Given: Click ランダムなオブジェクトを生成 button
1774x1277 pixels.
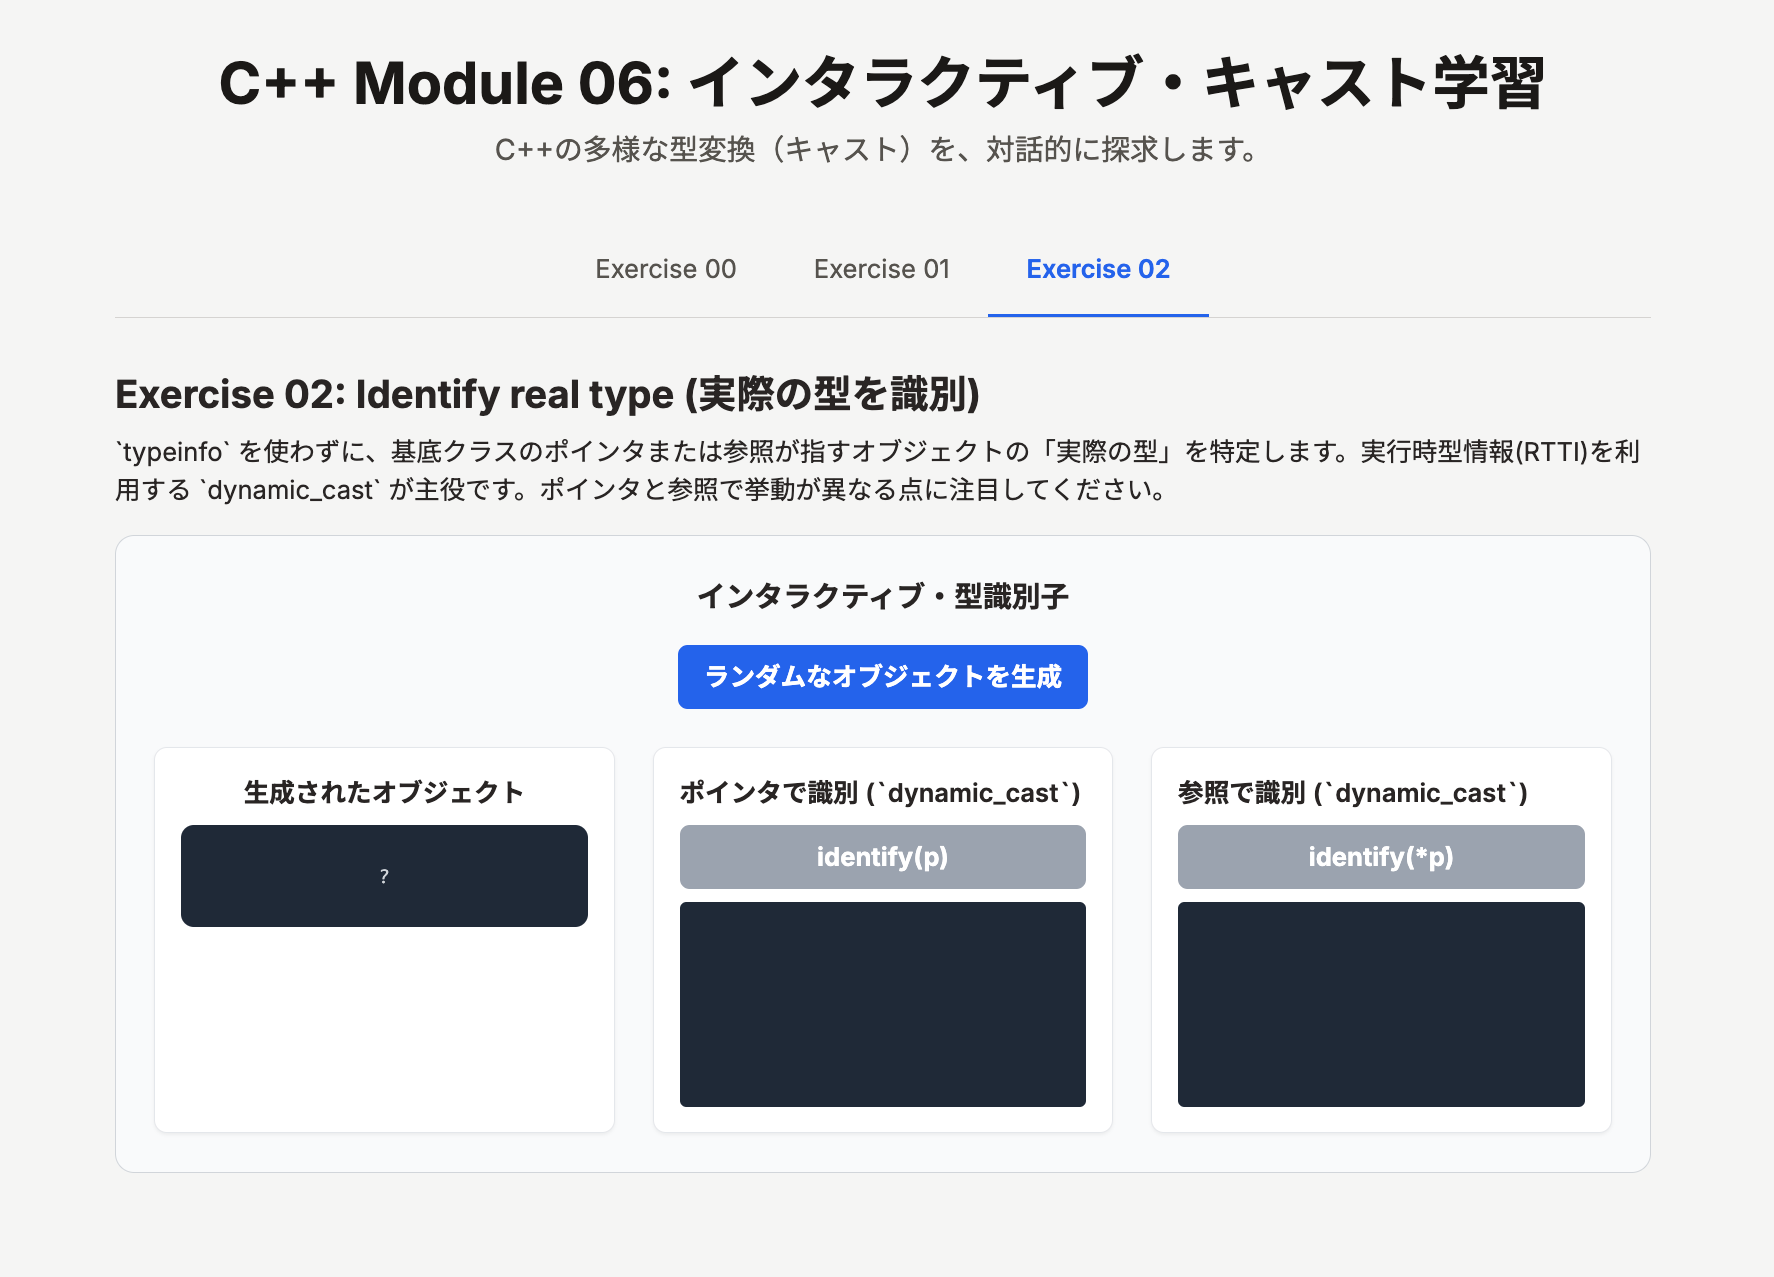Looking at the screenshot, I should (883, 677).
